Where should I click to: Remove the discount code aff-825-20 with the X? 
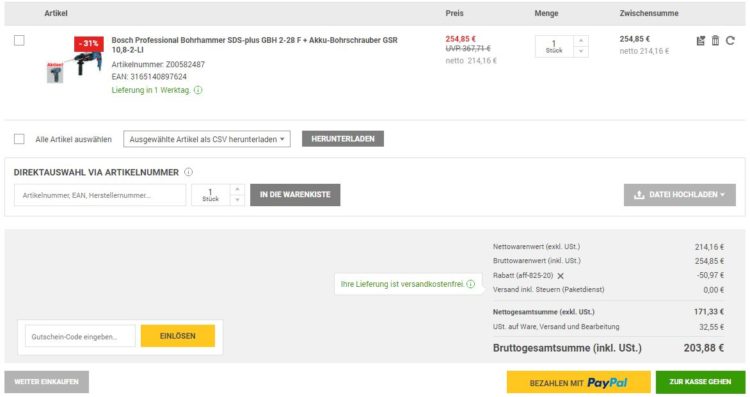tap(561, 276)
